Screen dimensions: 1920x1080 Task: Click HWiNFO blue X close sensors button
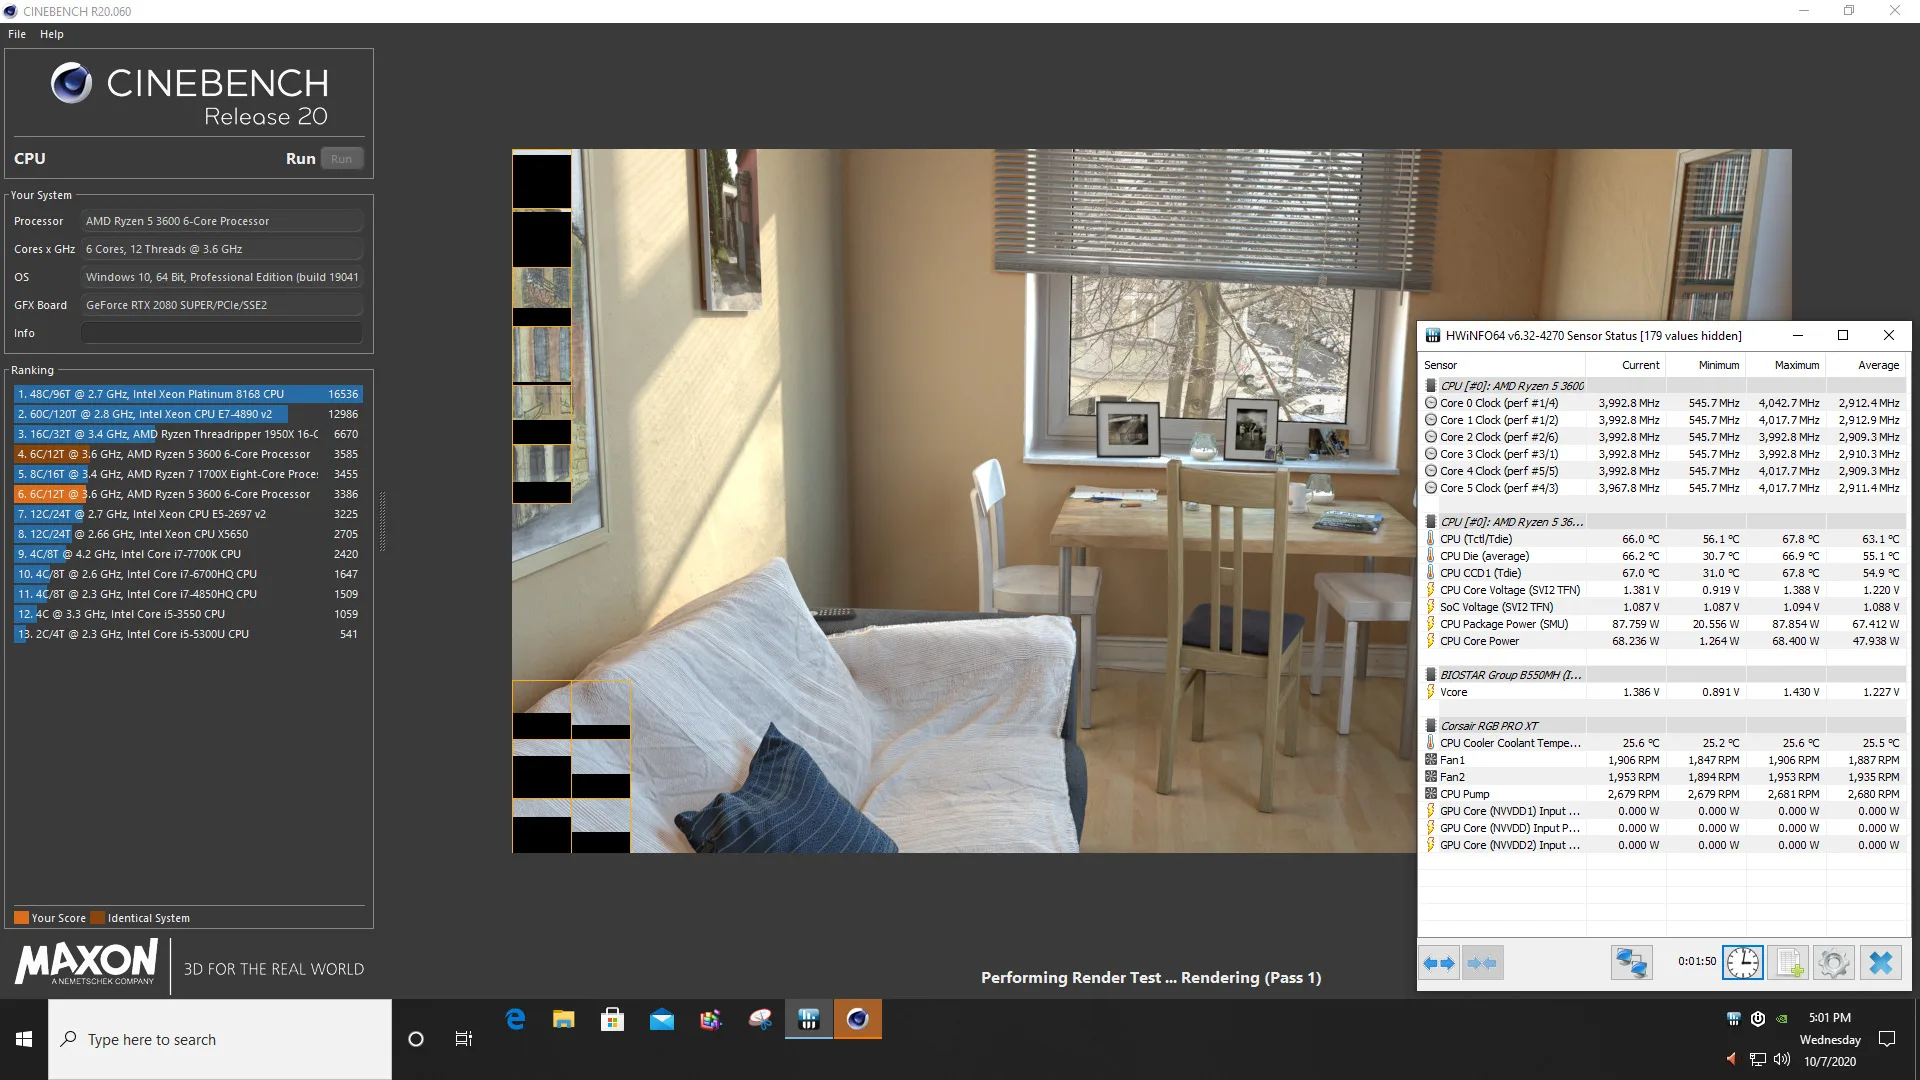coord(1881,963)
